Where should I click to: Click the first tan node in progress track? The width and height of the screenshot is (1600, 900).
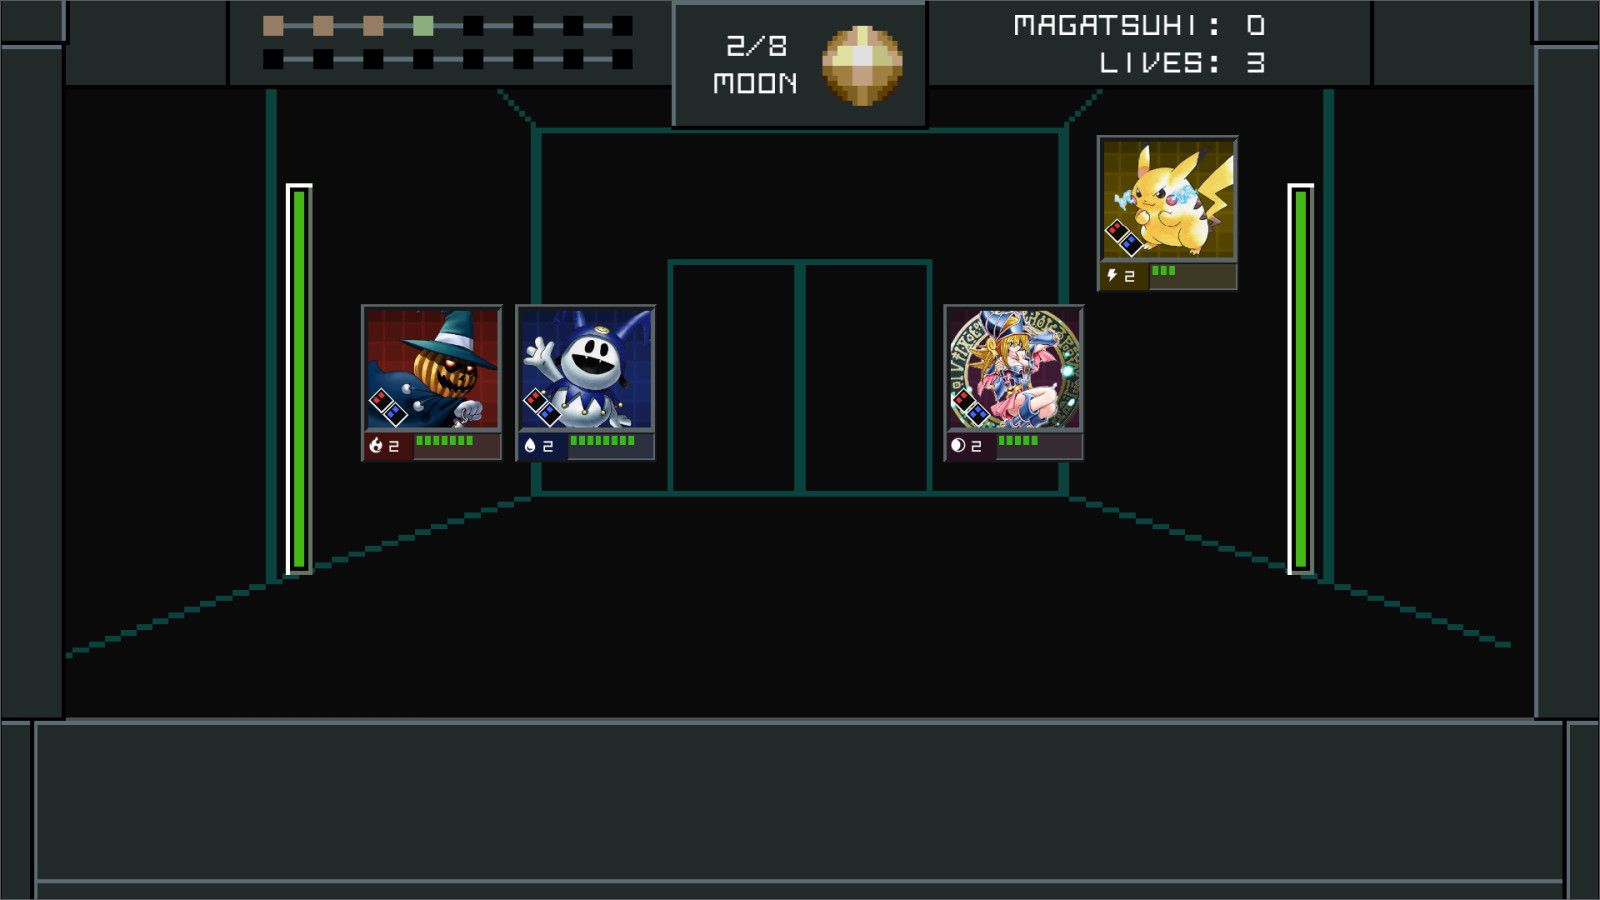click(x=273, y=26)
